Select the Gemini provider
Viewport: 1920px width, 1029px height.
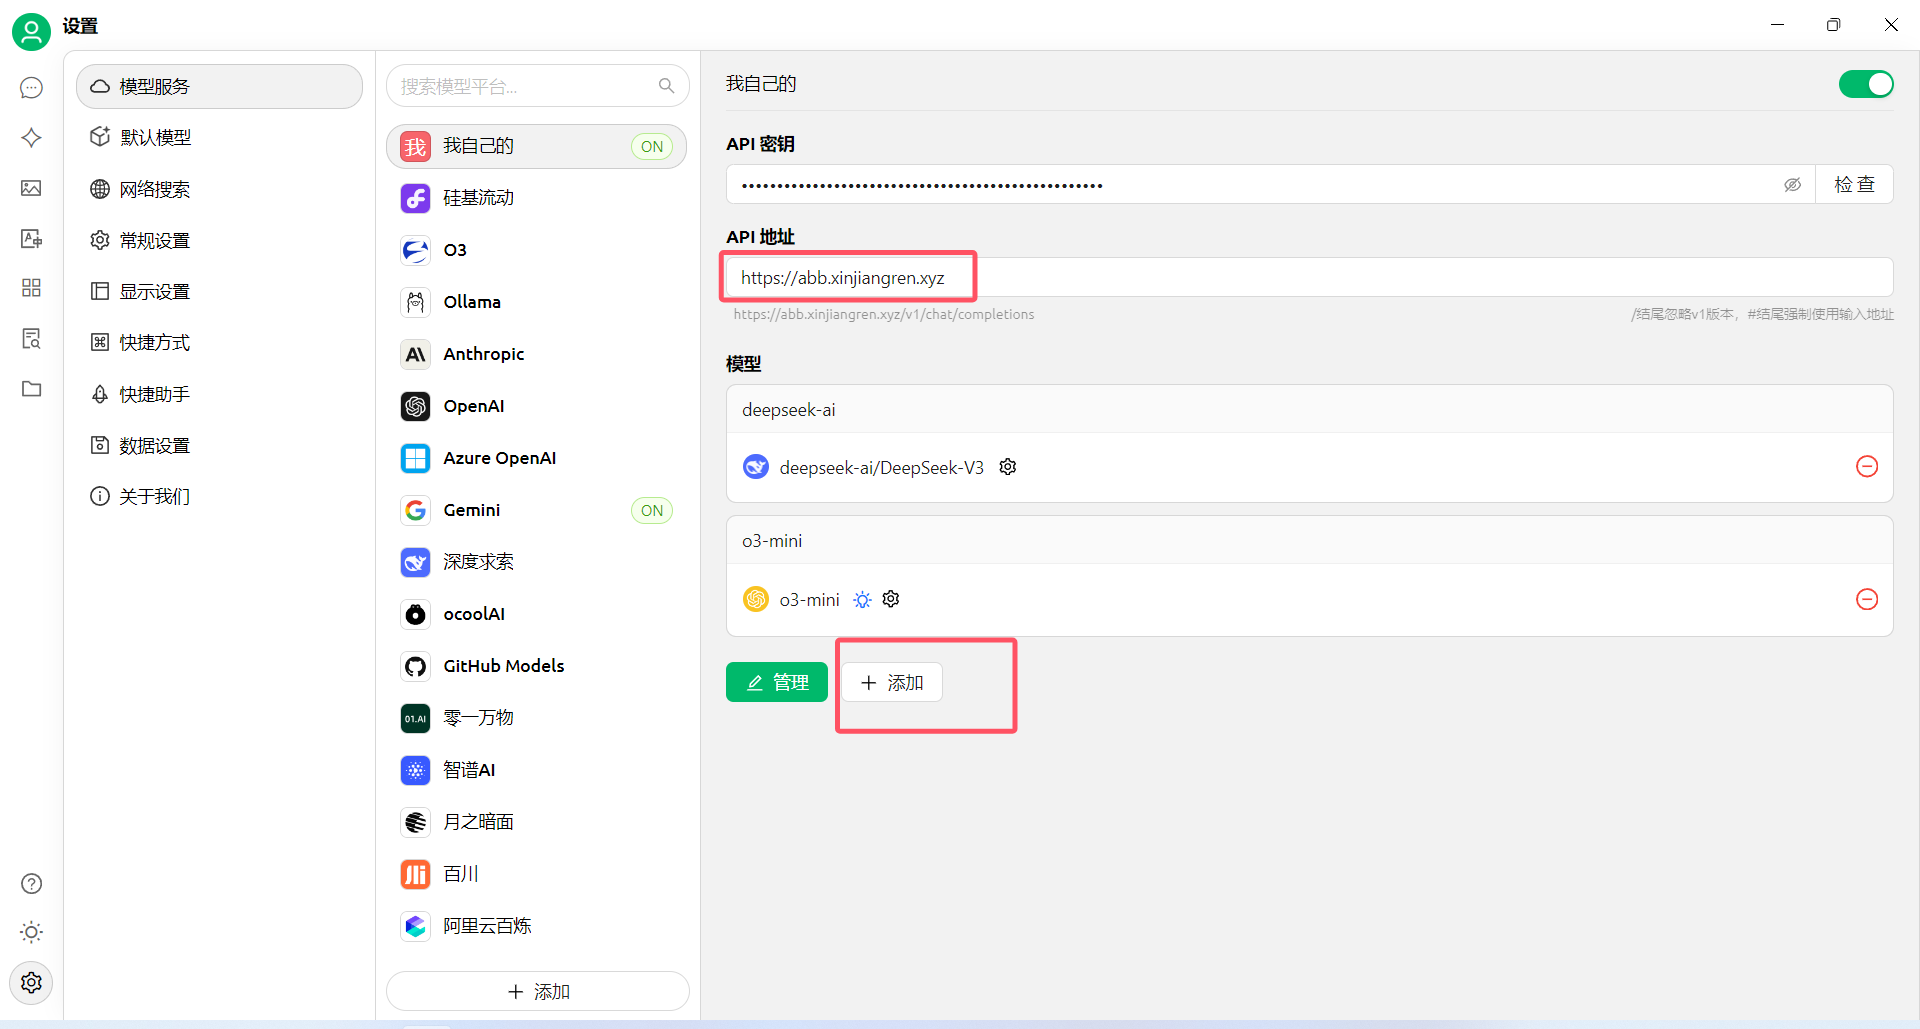click(x=537, y=510)
